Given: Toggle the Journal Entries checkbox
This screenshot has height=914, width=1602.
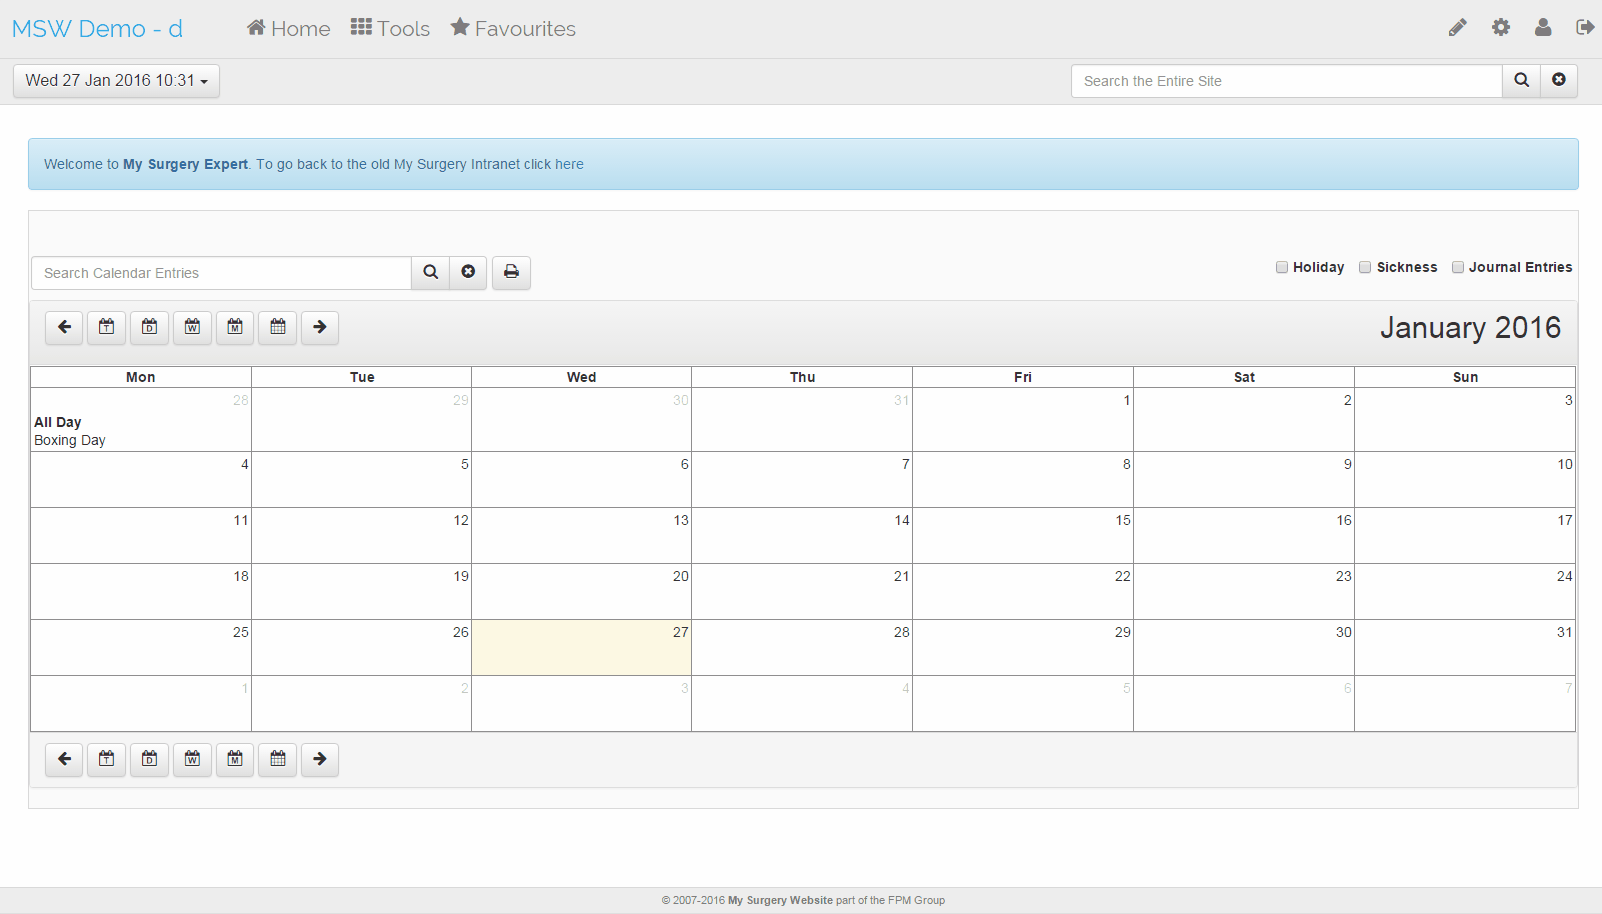Looking at the screenshot, I should pyautogui.click(x=1457, y=267).
